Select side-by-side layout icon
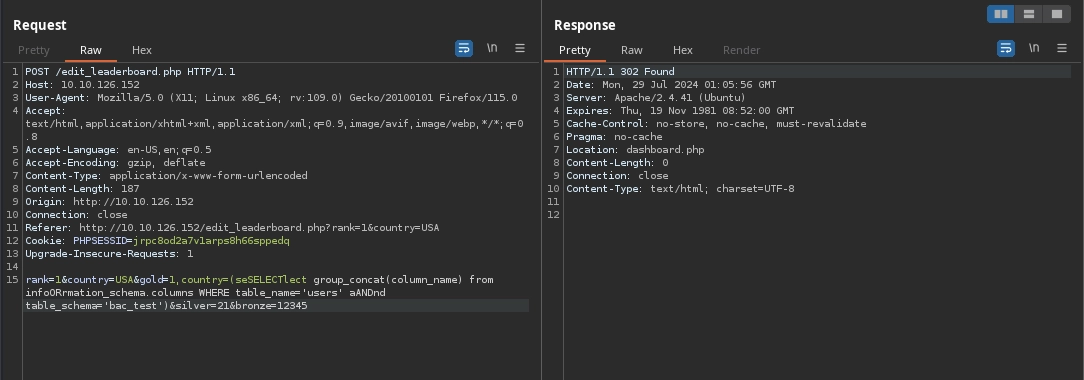Image resolution: width=1084 pixels, height=380 pixels. 1000,14
